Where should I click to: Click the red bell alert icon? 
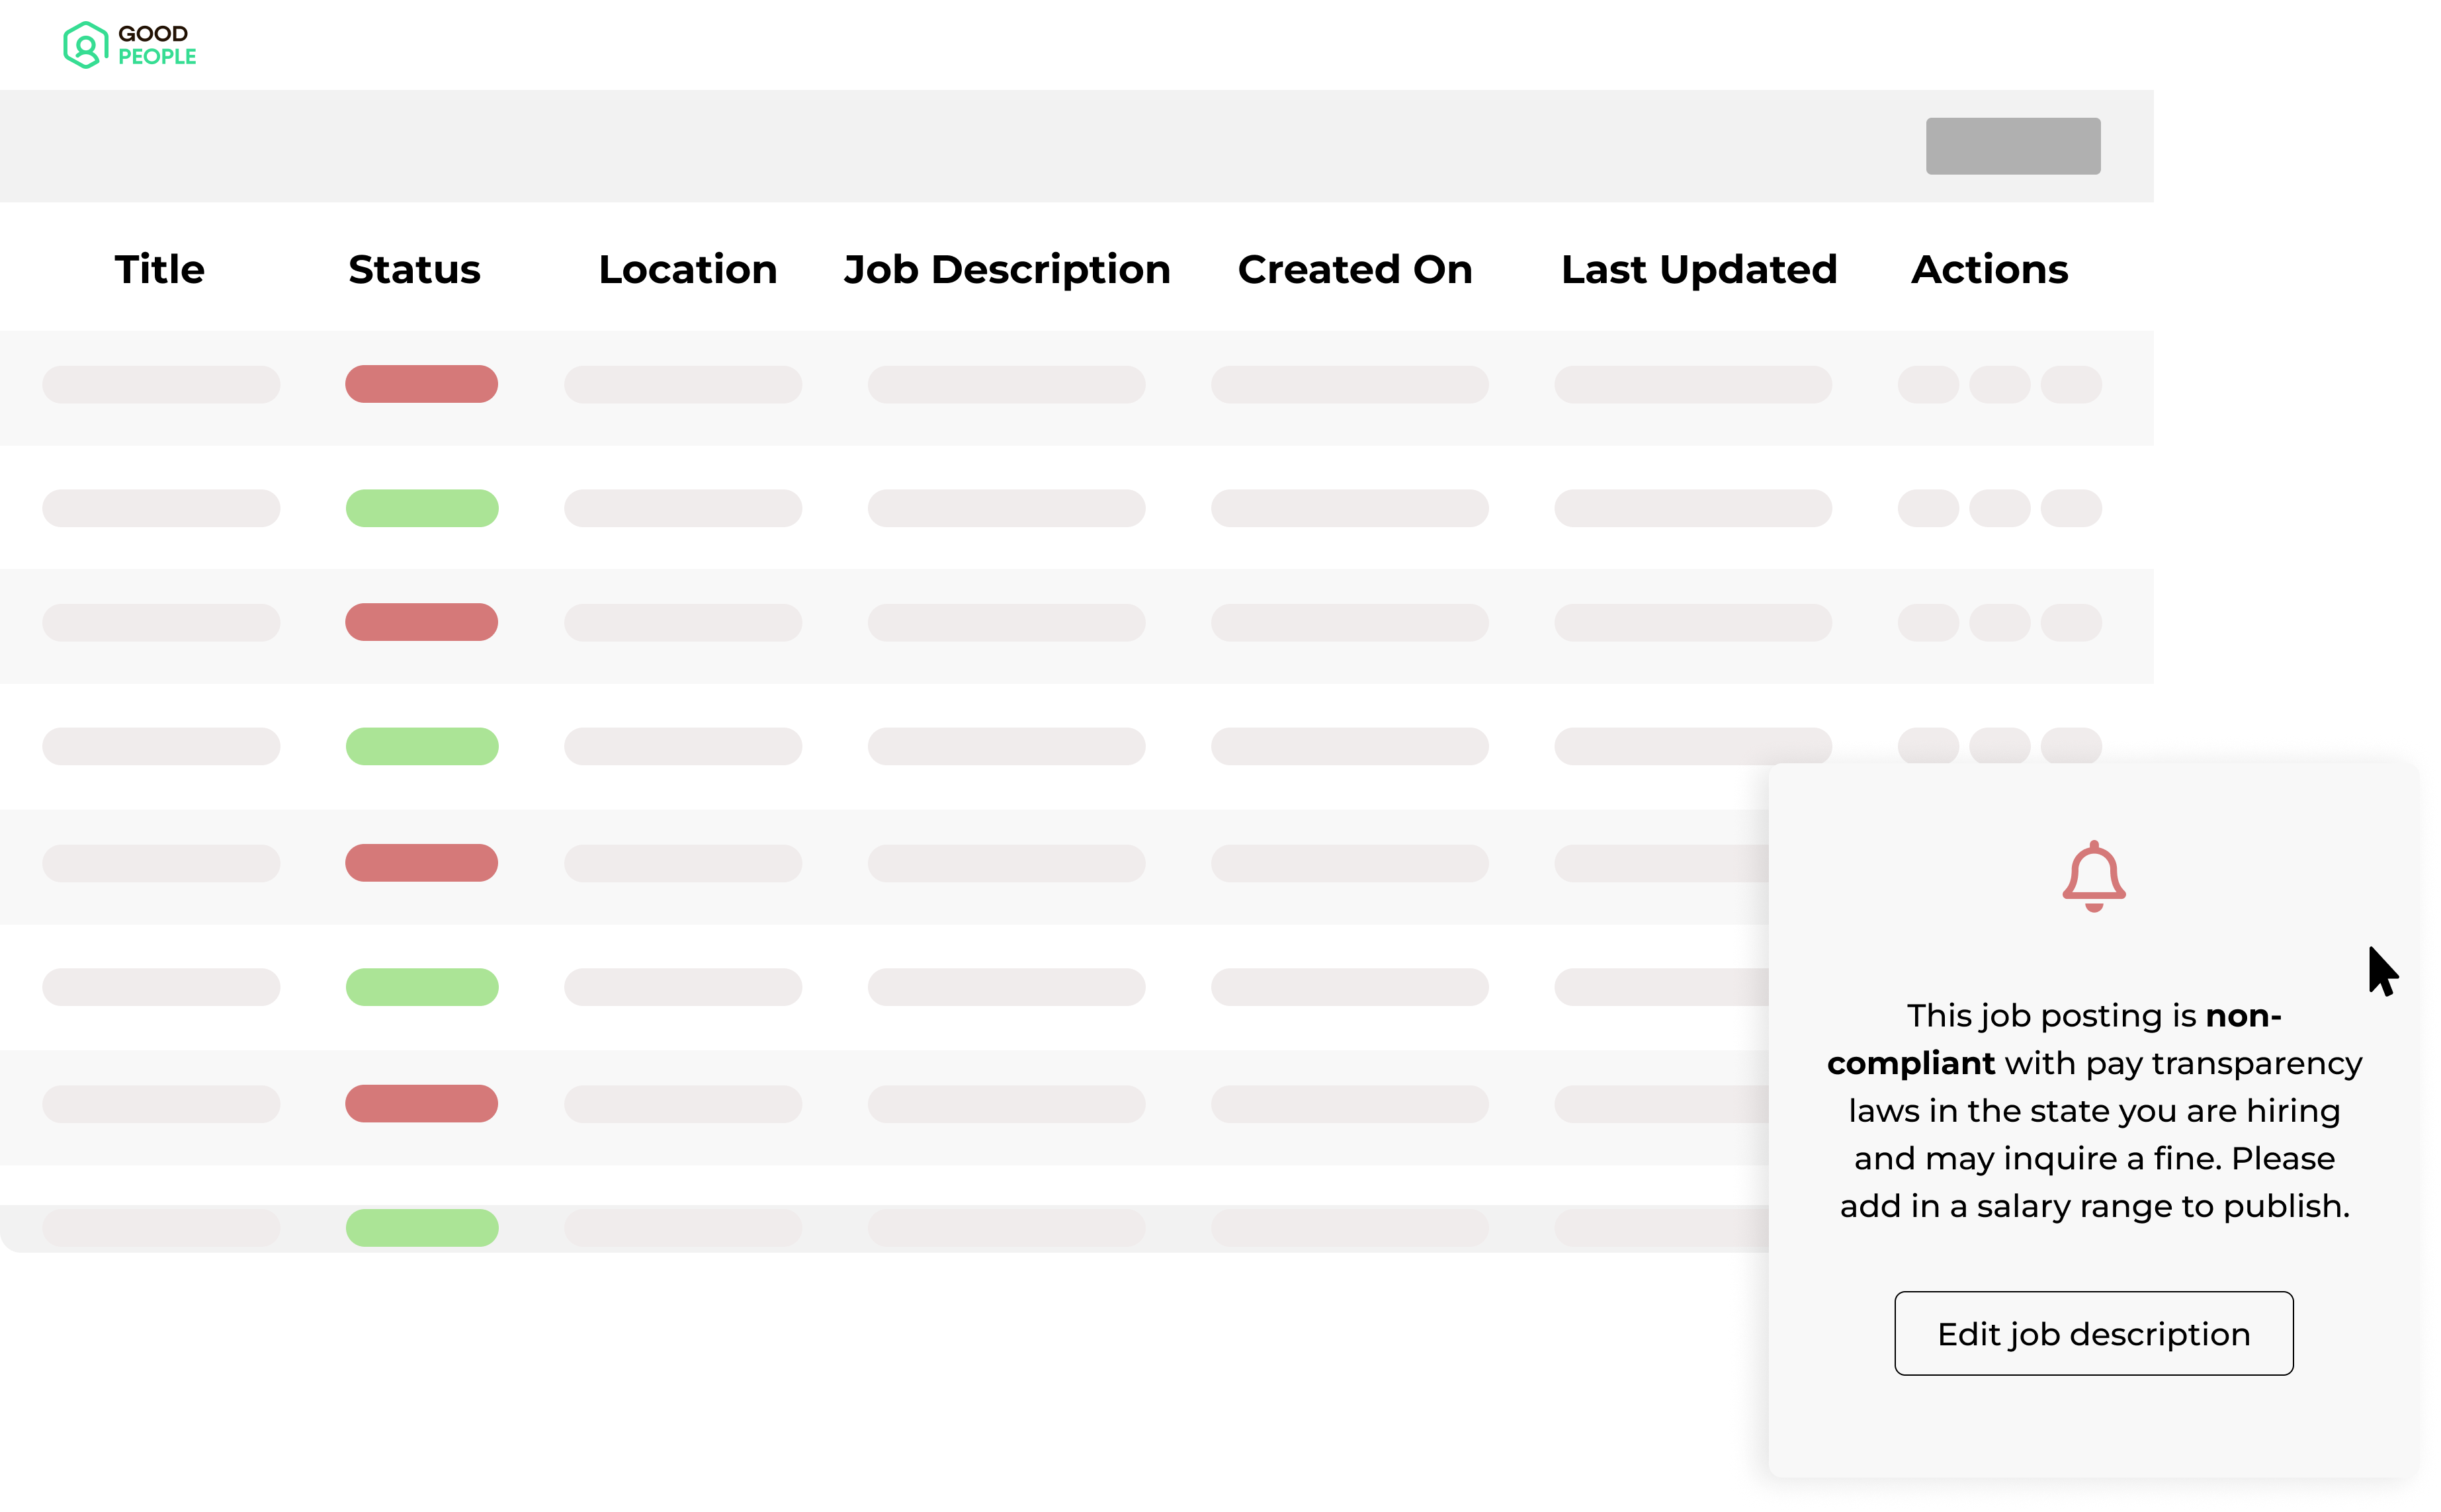click(x=2093, y=876)
